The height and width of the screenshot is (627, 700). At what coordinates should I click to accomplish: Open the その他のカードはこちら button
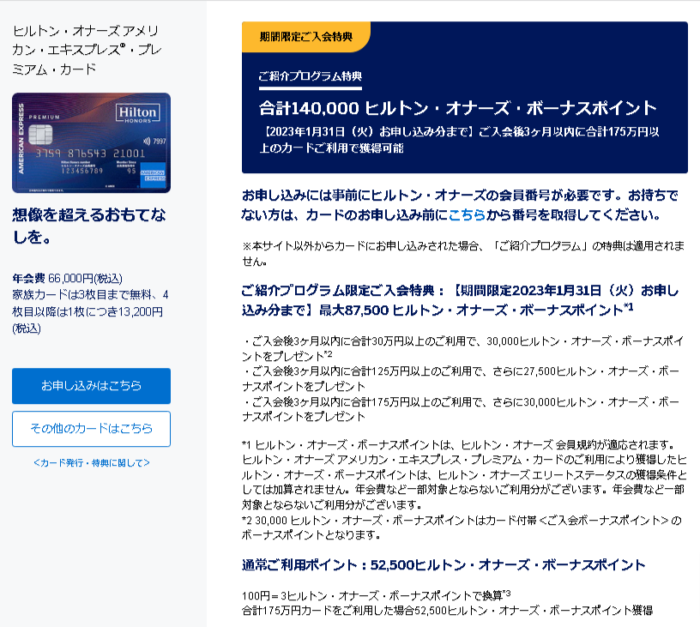(x=91, y=429)
